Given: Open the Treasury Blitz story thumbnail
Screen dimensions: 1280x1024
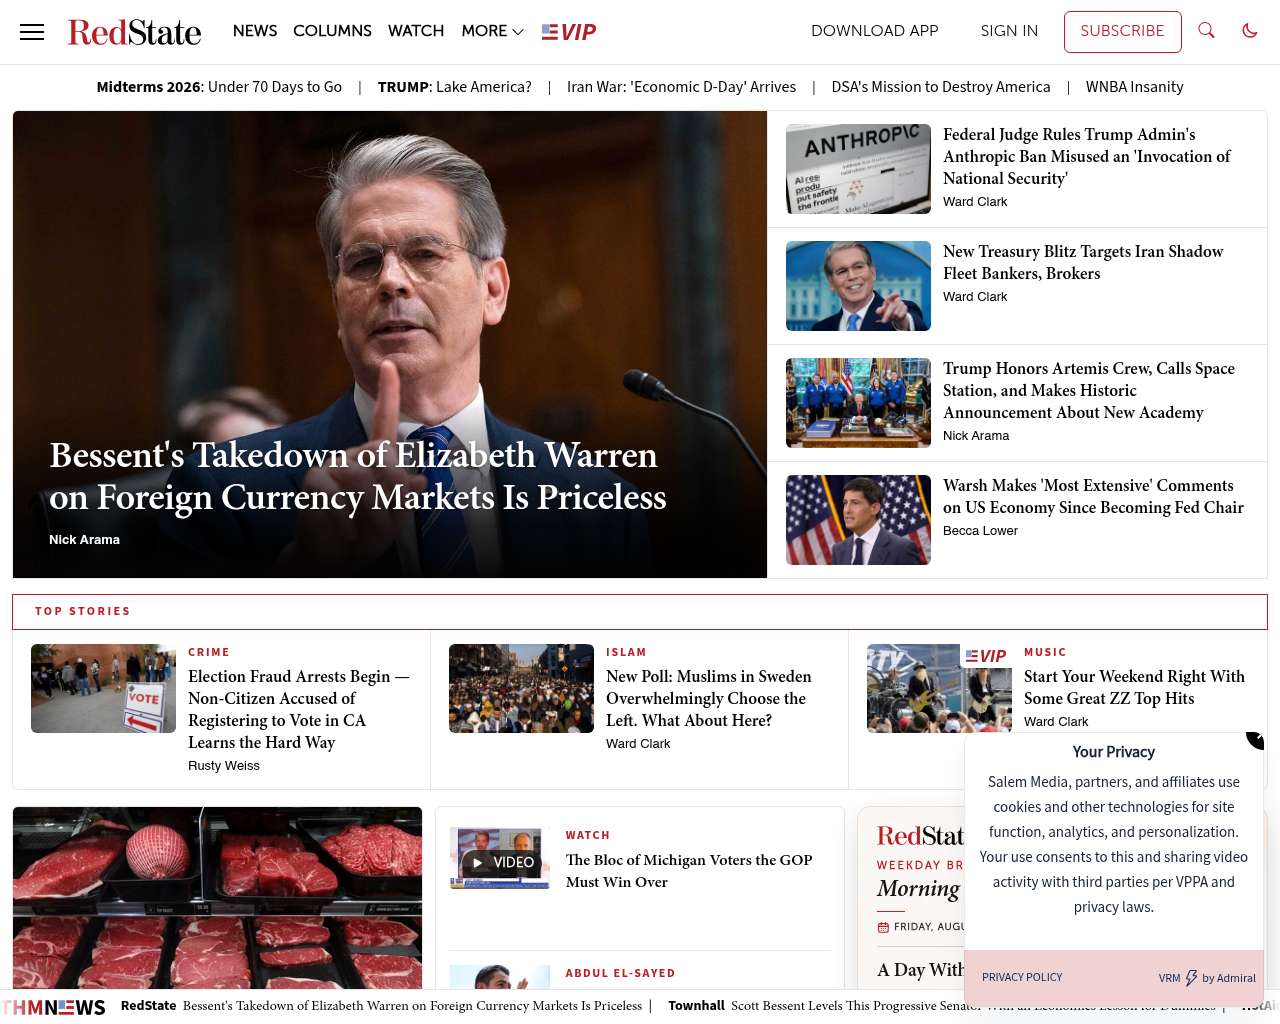Looking at the screenshot, I should [x=858, y=286].
